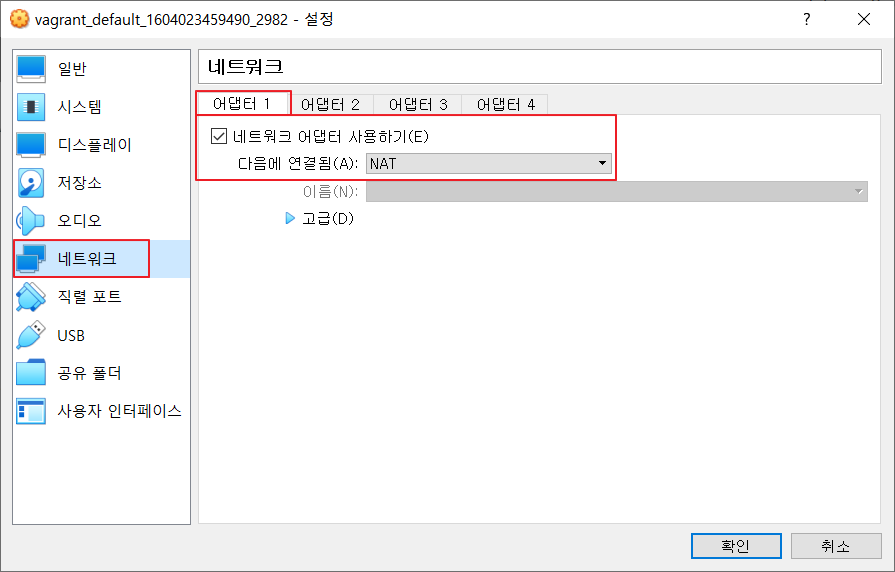
Task: Open the 일반 (General) settings icon
Action: point(31,69)
